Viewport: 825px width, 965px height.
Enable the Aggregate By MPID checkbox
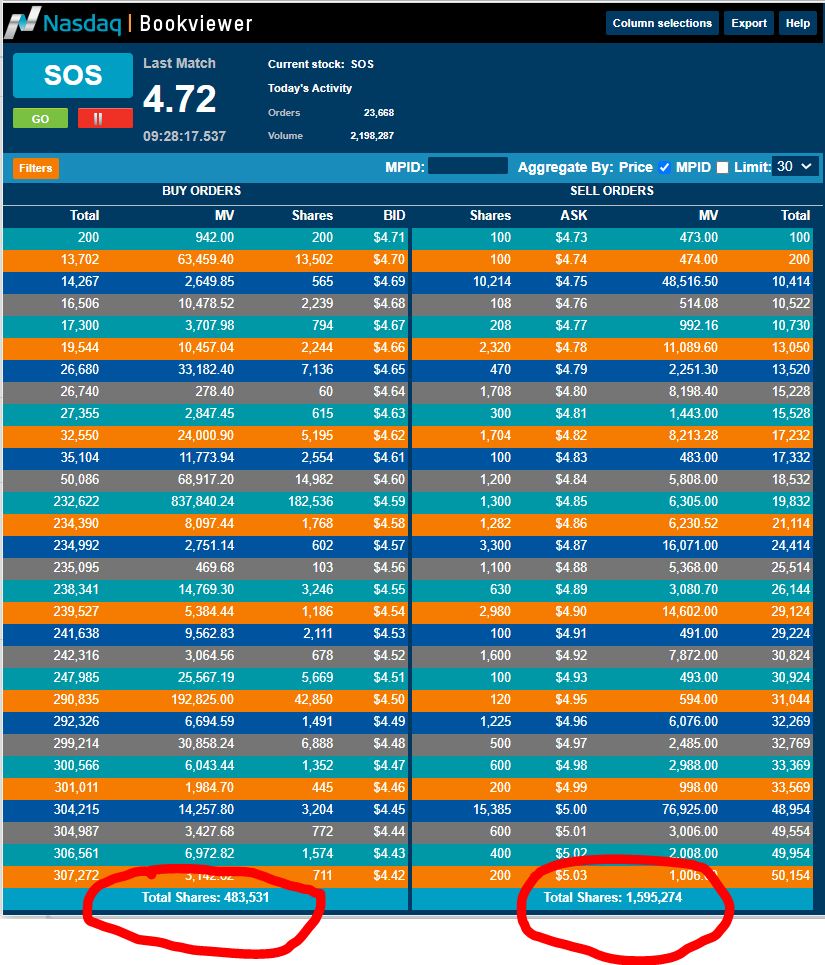pos(722,167)
